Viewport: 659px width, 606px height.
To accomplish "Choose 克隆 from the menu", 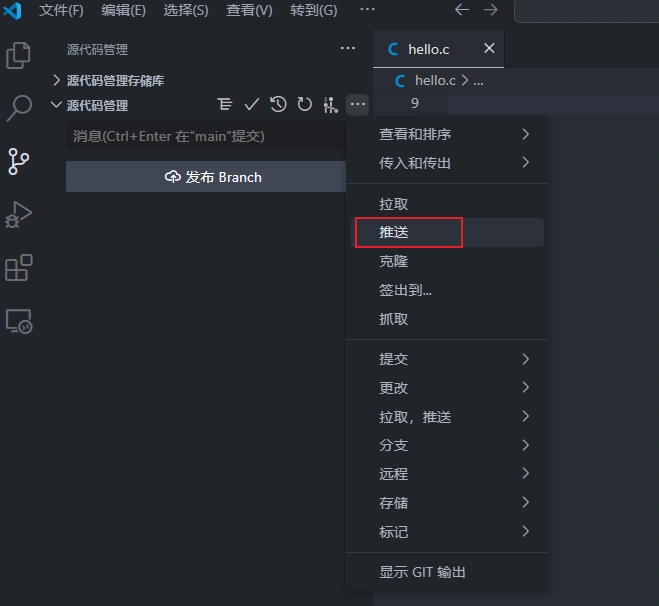I will pyautogui.click(x=447, y=261).
